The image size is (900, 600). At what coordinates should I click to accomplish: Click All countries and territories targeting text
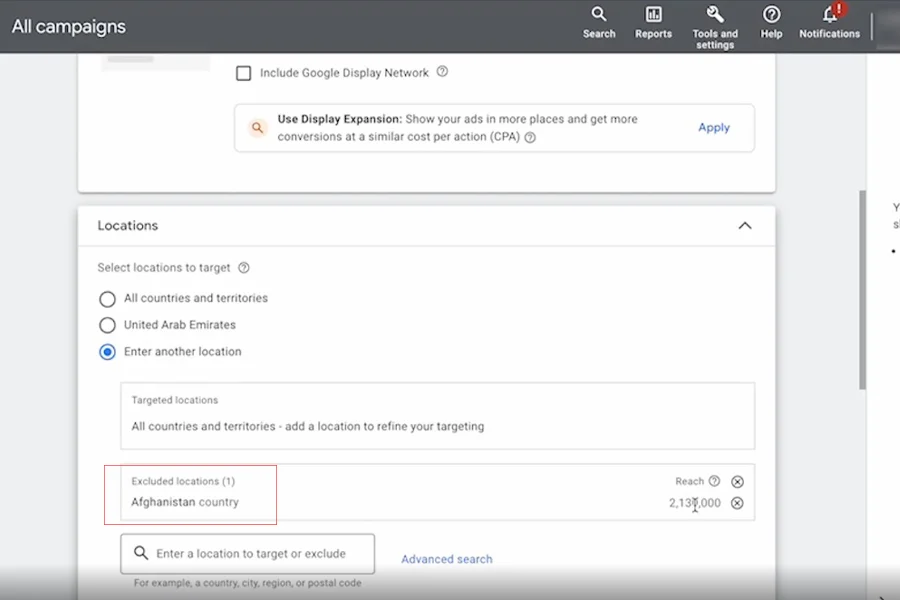pyautogui.click(x=308, y=426)
